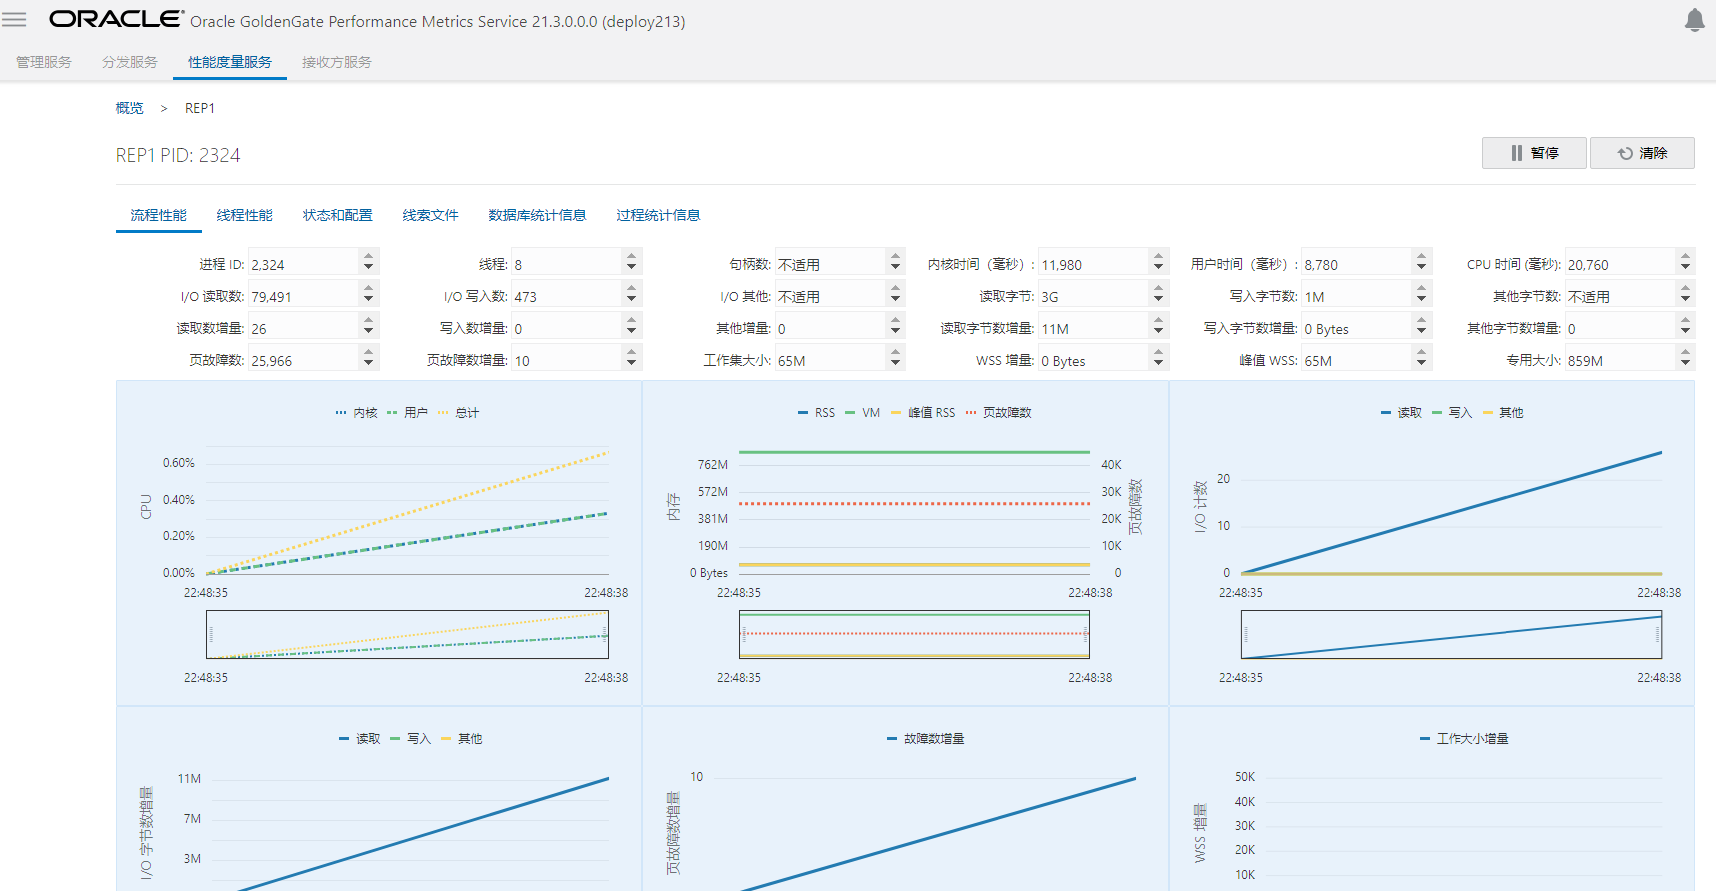Toggle 写入 series in I/O 计数 chart
This screenshot has height=891, width=1716.
coord(1452,413)
